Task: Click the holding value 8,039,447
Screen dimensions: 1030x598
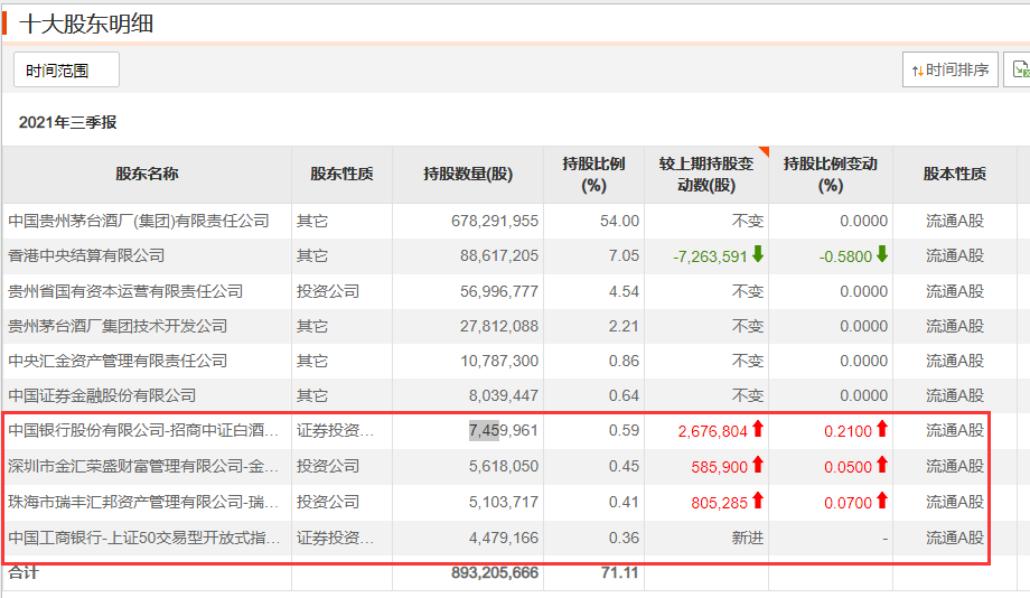Action: tap(503, 396)
